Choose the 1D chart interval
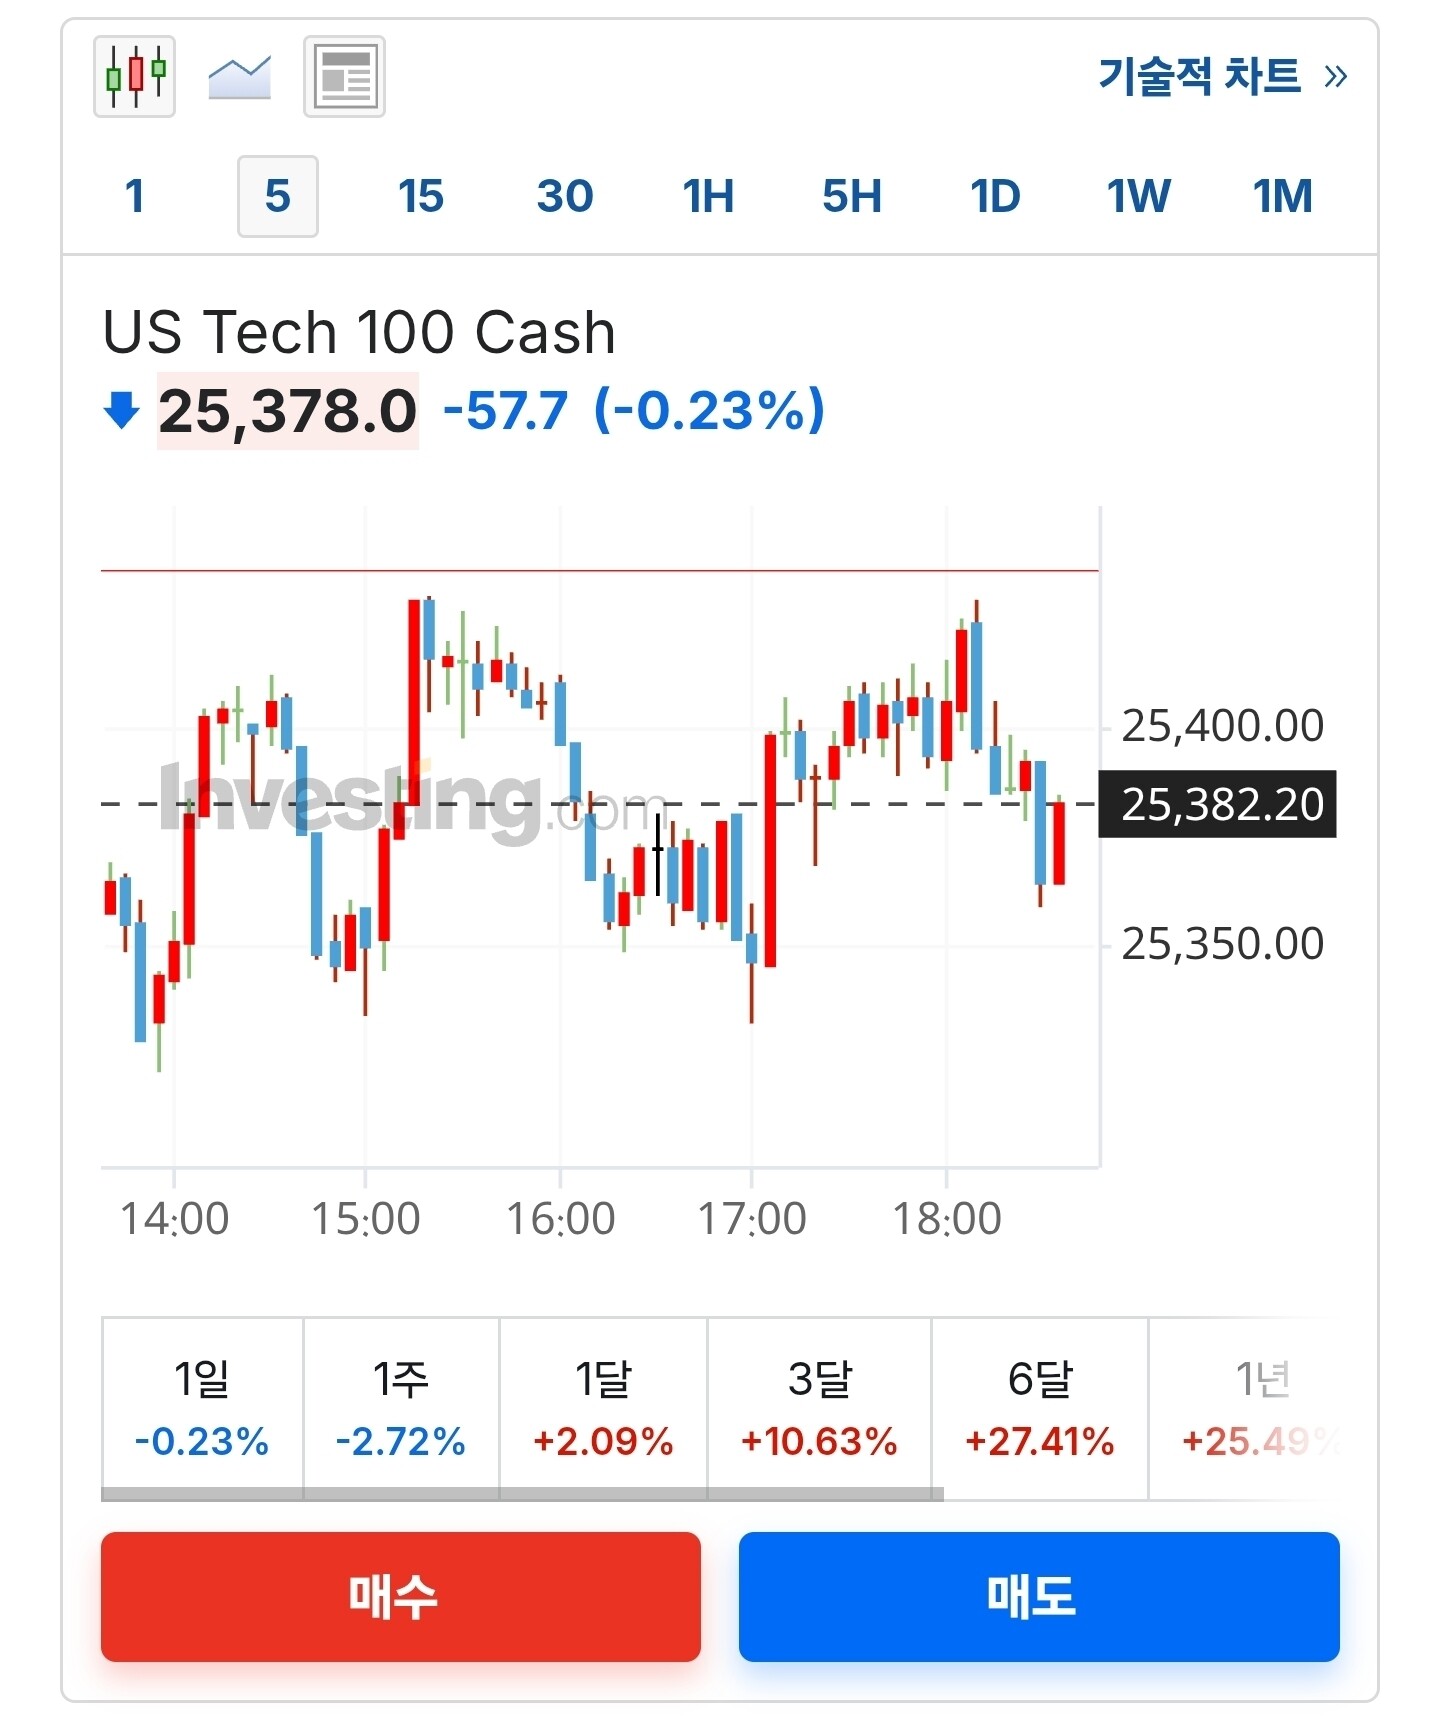Screen dimensions: 1440x1716 point(995,196)
